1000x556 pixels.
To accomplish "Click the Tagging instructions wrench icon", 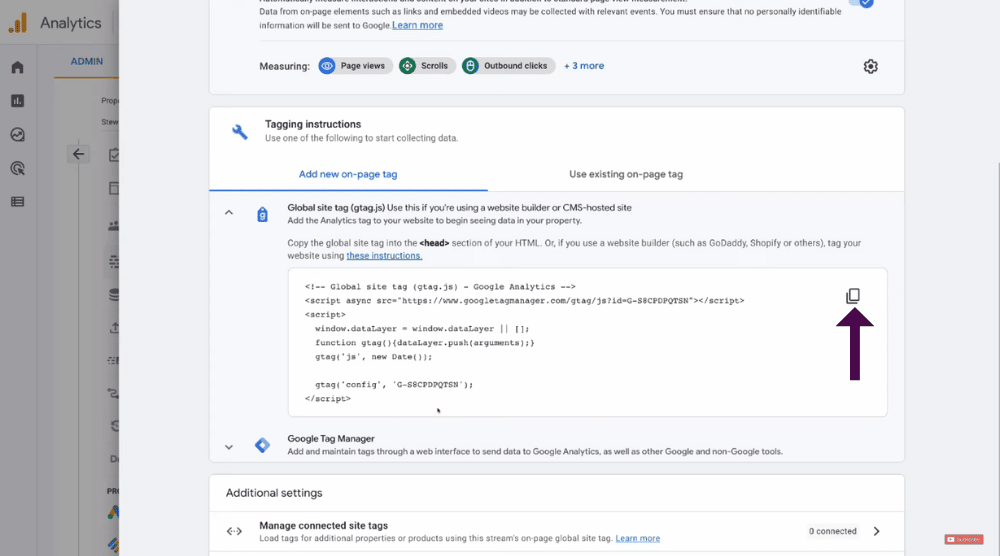I will [240, 131].
